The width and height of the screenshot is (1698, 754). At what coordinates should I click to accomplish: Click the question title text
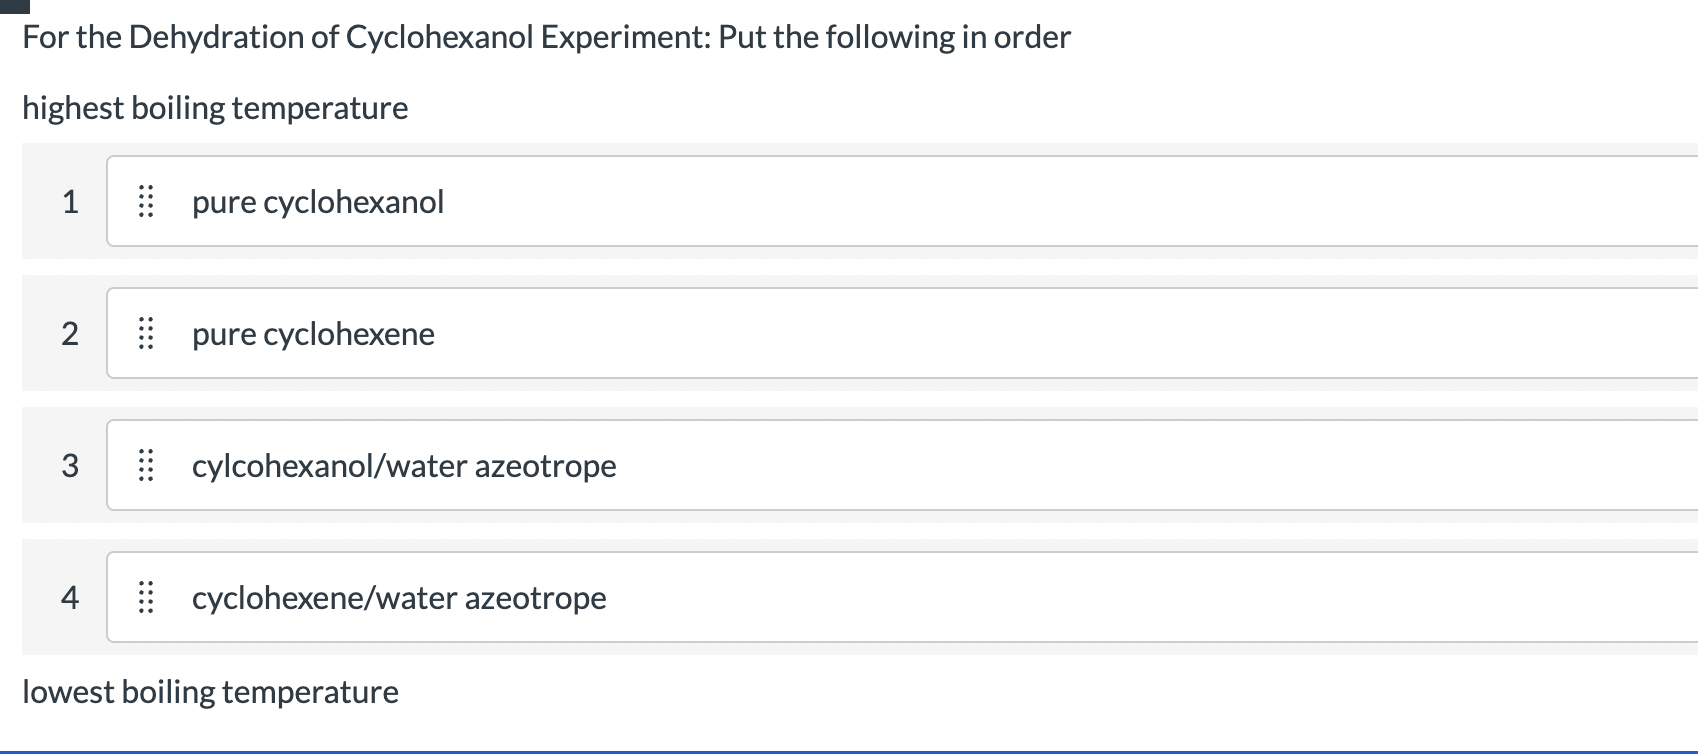click(x=547, y=37)
